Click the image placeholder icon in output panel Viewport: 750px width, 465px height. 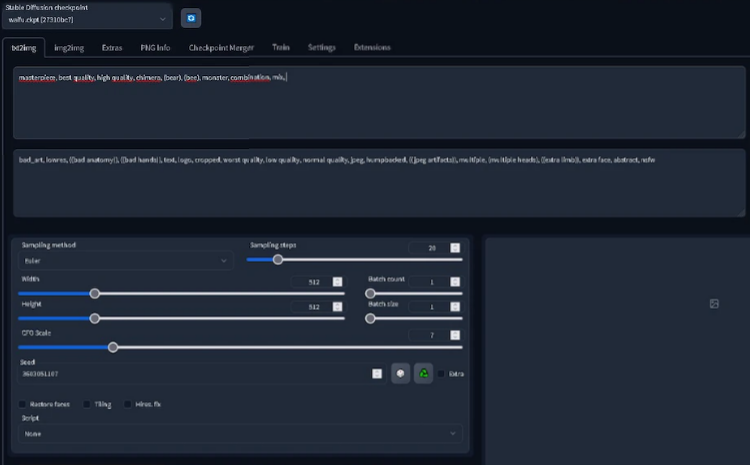click(x=714, y=304)
